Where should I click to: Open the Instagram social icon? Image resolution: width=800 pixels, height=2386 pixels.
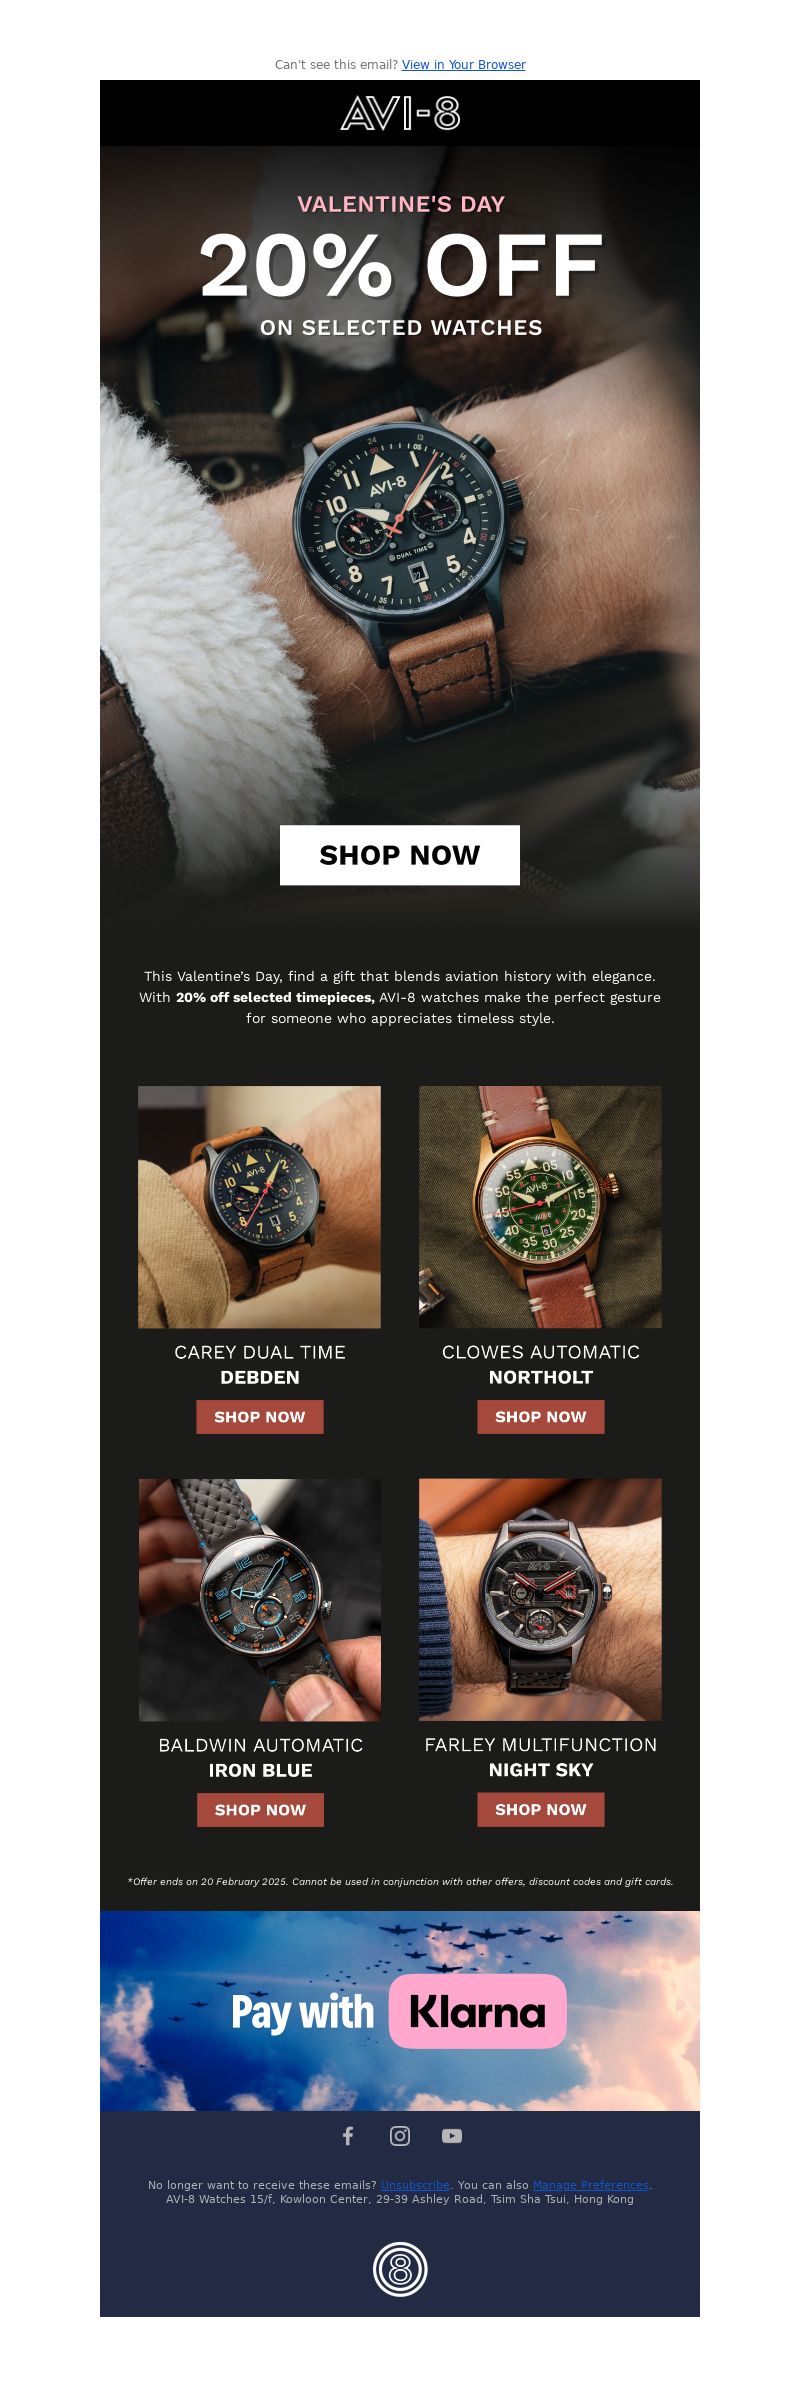pos(400,2136)
